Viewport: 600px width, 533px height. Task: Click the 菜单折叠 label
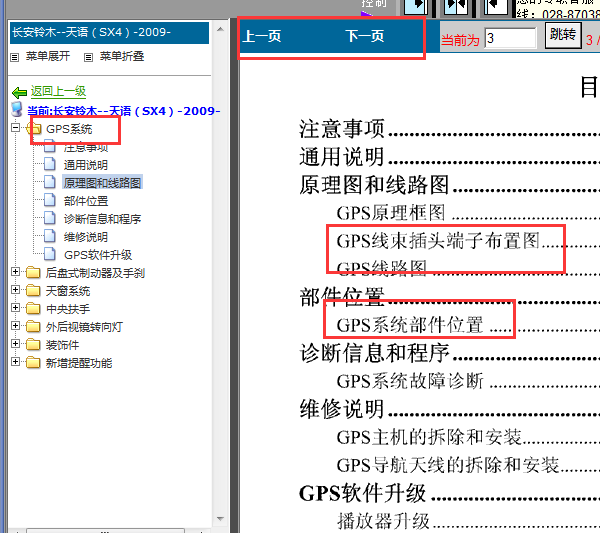(x=122, y=56)
